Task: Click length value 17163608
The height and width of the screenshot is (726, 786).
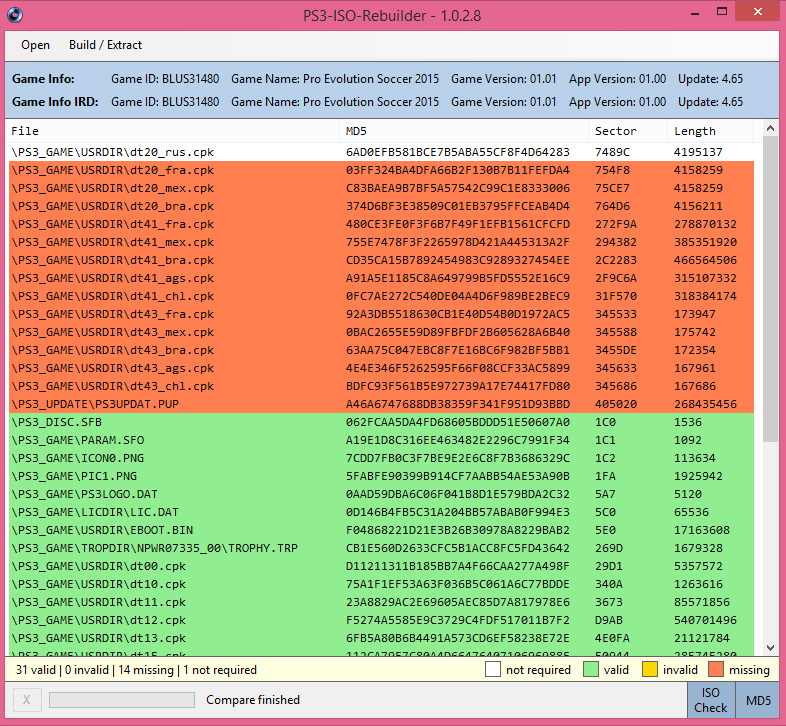Action: click(702, 530)
